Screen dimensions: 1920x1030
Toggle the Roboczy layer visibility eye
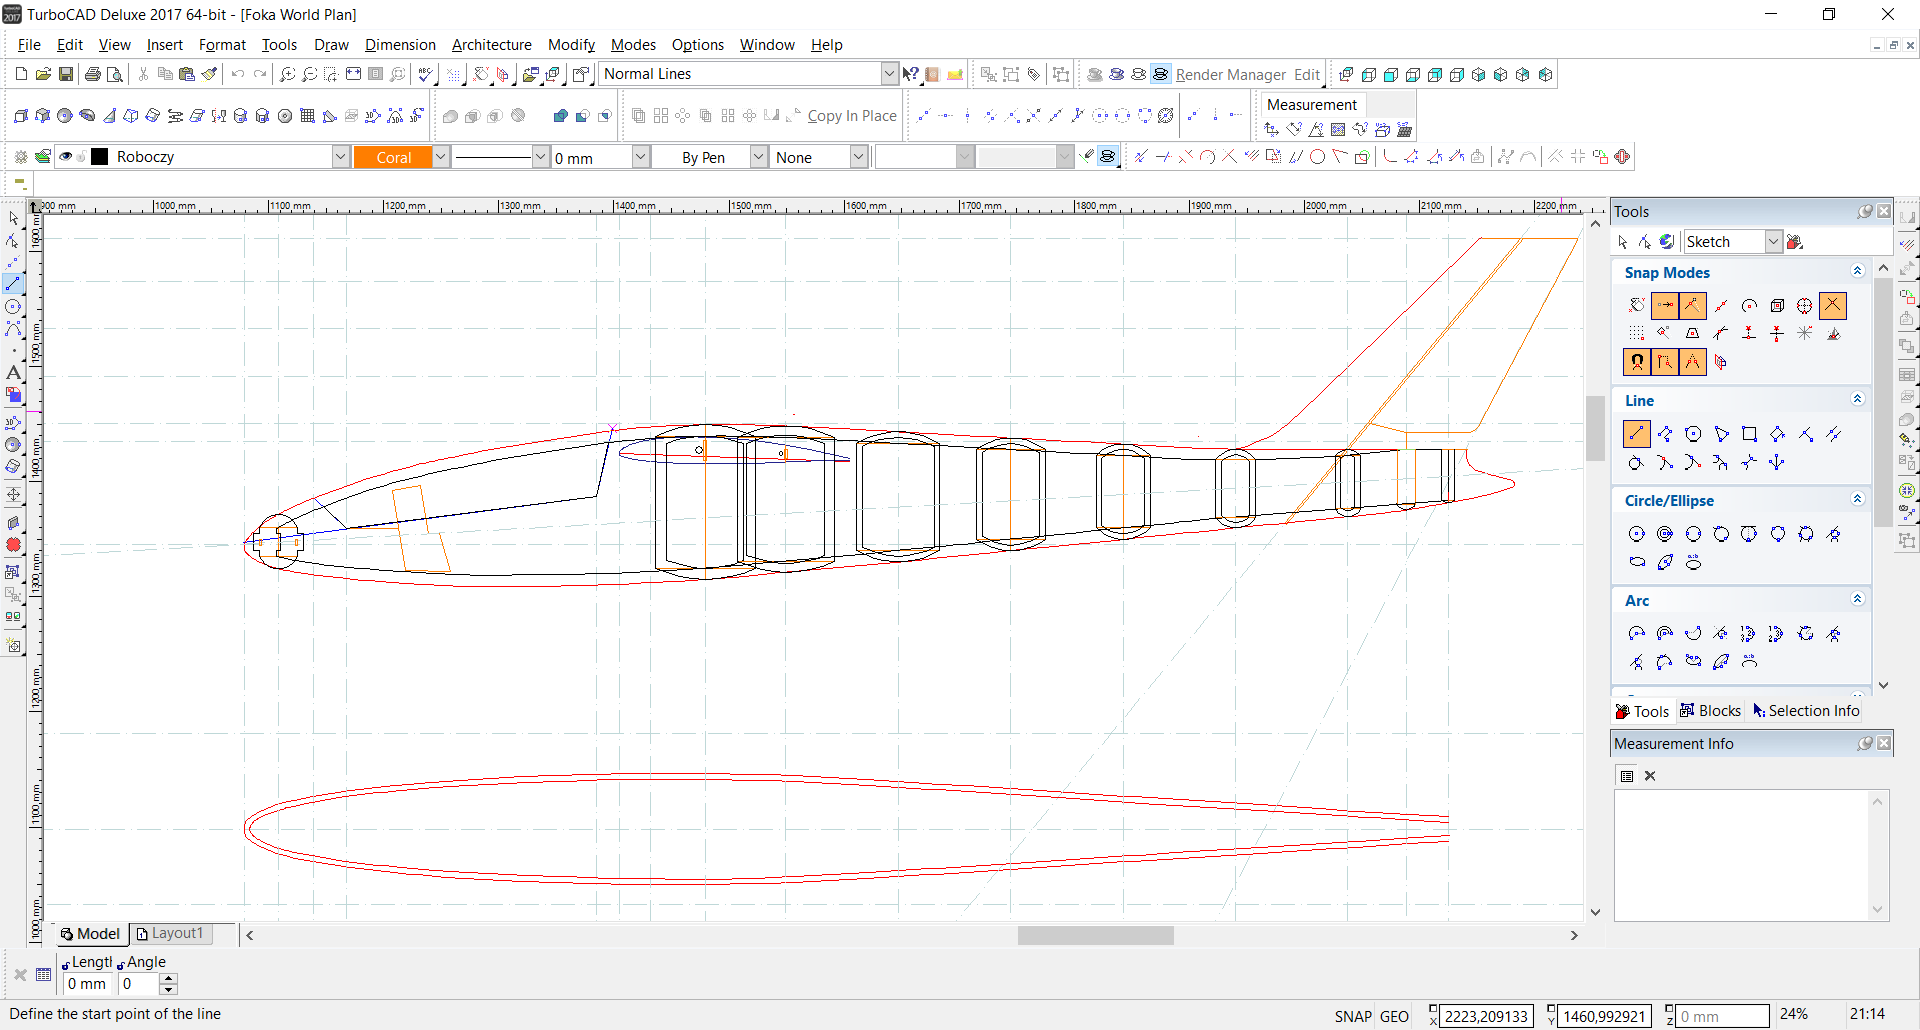tap(66, 157)
